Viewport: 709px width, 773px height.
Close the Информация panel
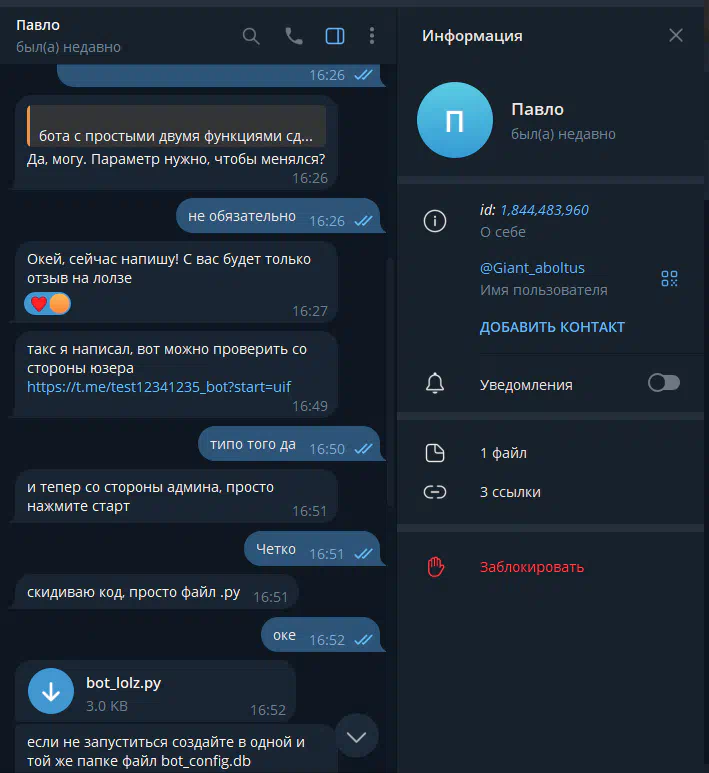click(x=675, y=35)
